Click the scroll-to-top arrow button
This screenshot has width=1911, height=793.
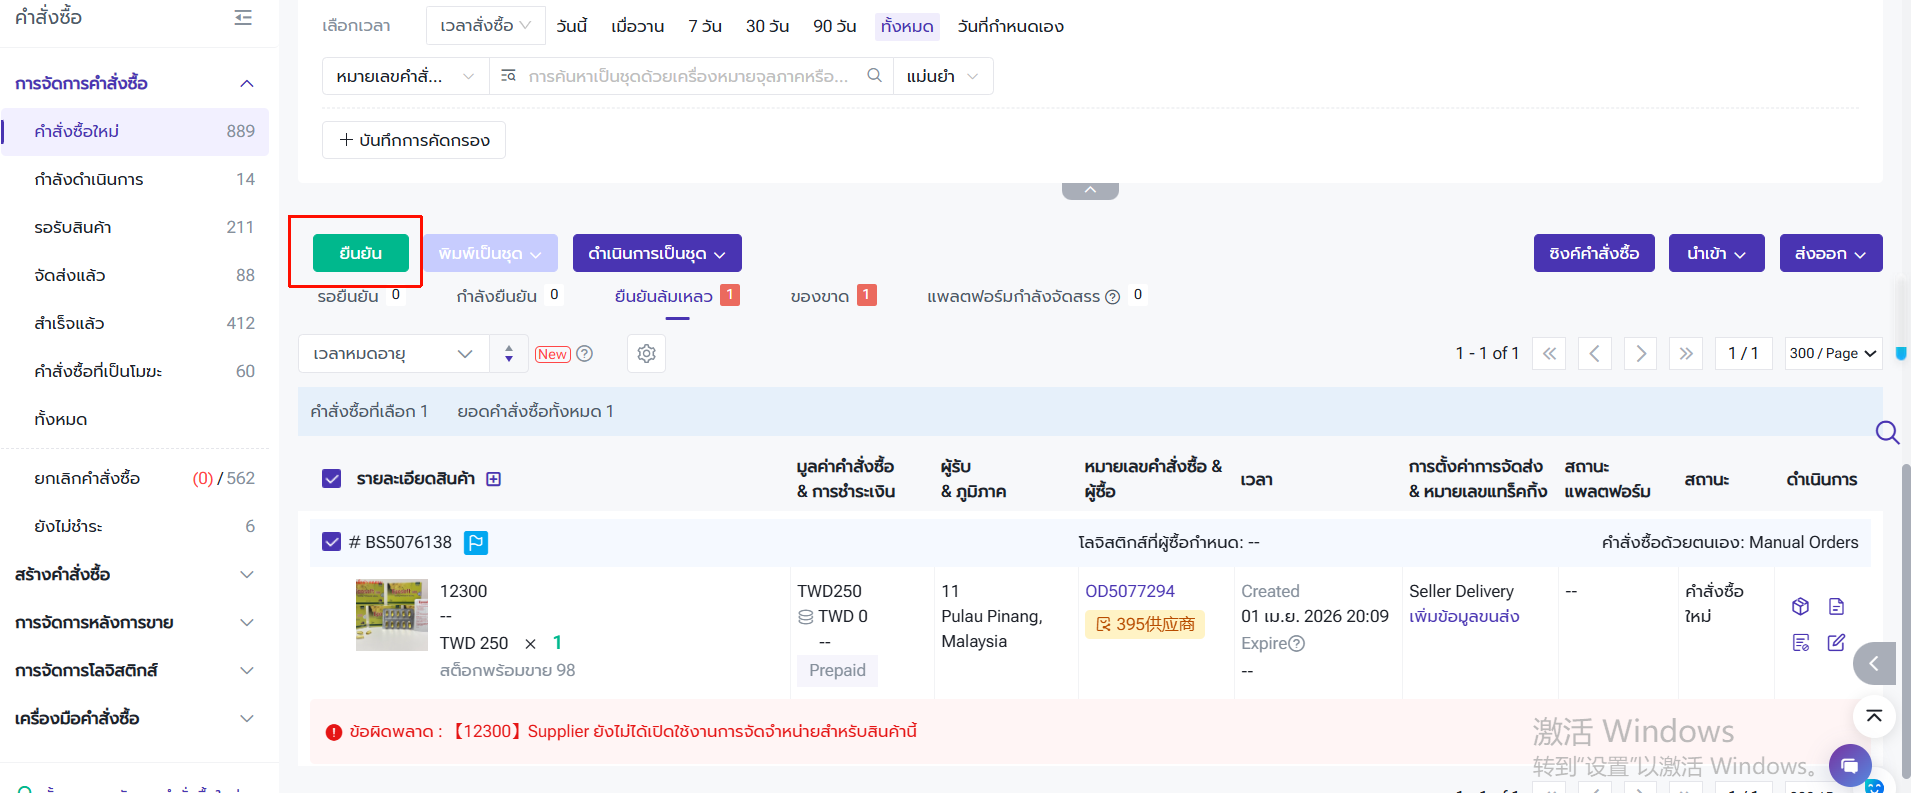1873,716
